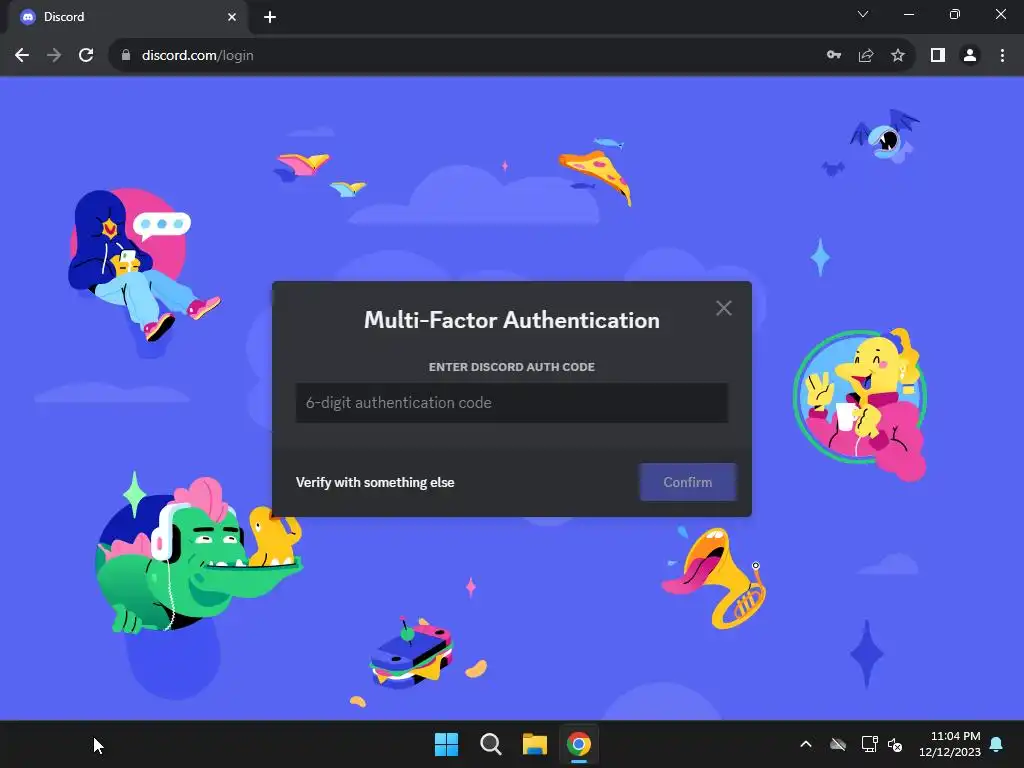
Task: Click the browser forward arrow
Action: click(x=54, y=56)
